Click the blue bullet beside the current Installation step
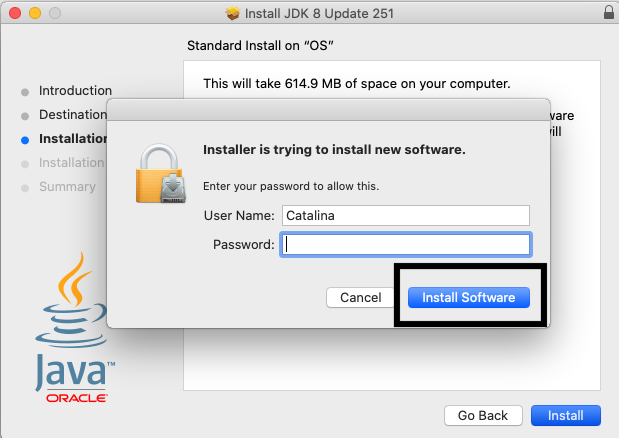The width and height of the screenshot is (619, 438). tap(25, 140)
